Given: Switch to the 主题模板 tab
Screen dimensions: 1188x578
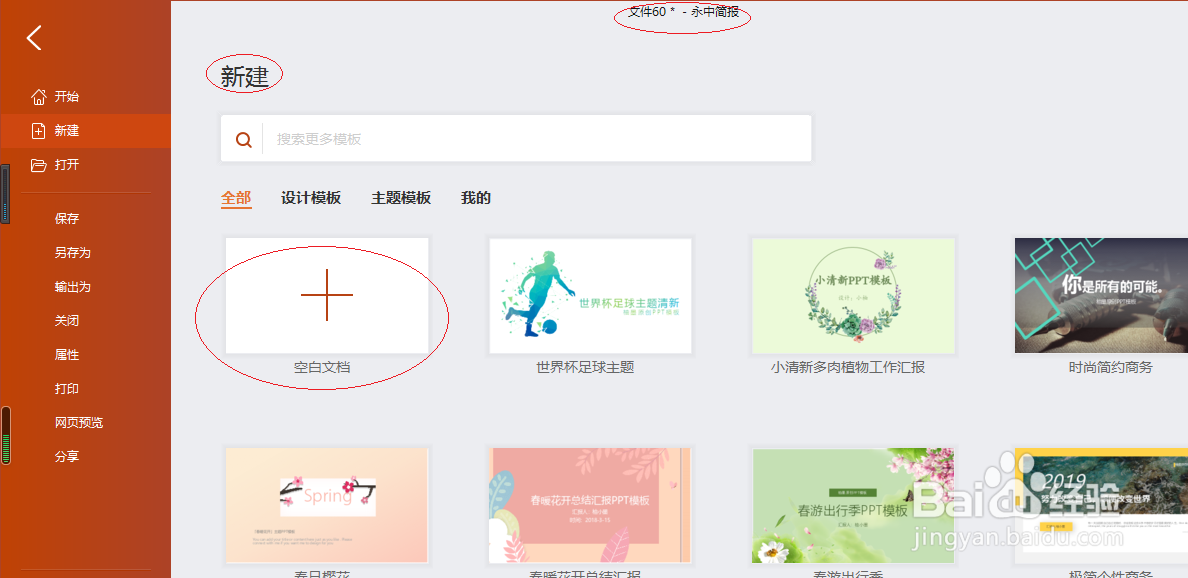Looking at the screenshot, I should tap(399, 198).
